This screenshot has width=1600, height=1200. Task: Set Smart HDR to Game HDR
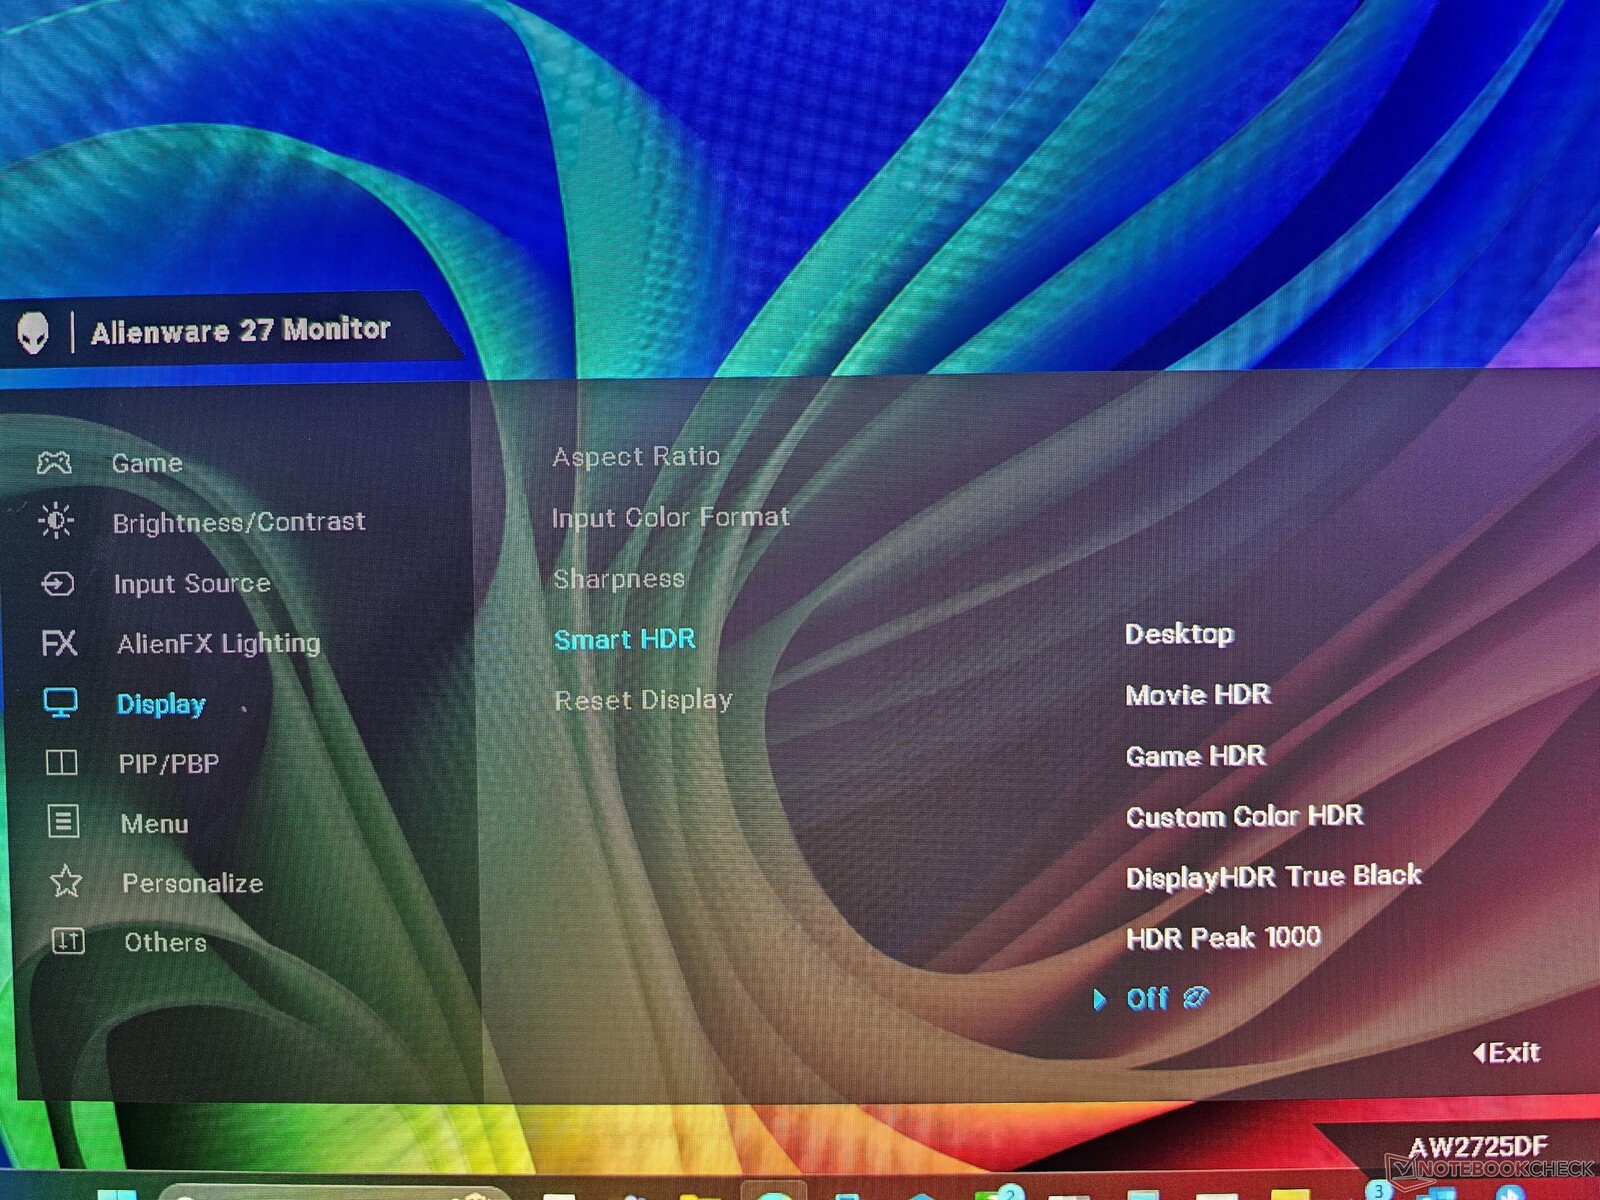click(1196, 756)
